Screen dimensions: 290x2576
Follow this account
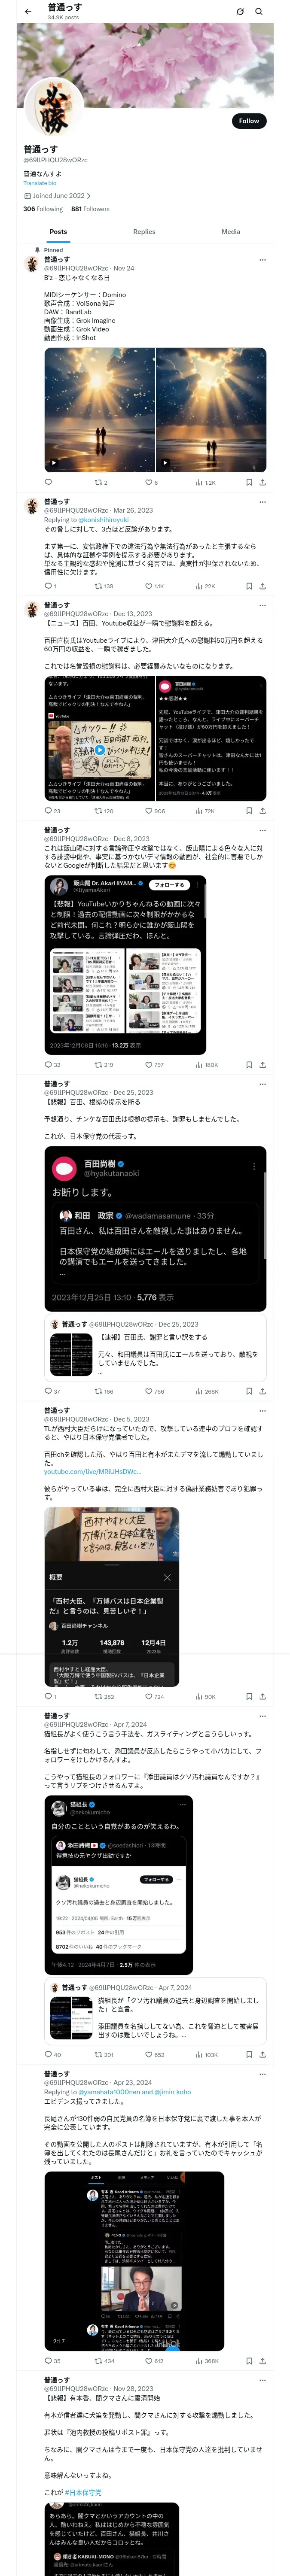(x=249, y=121)
